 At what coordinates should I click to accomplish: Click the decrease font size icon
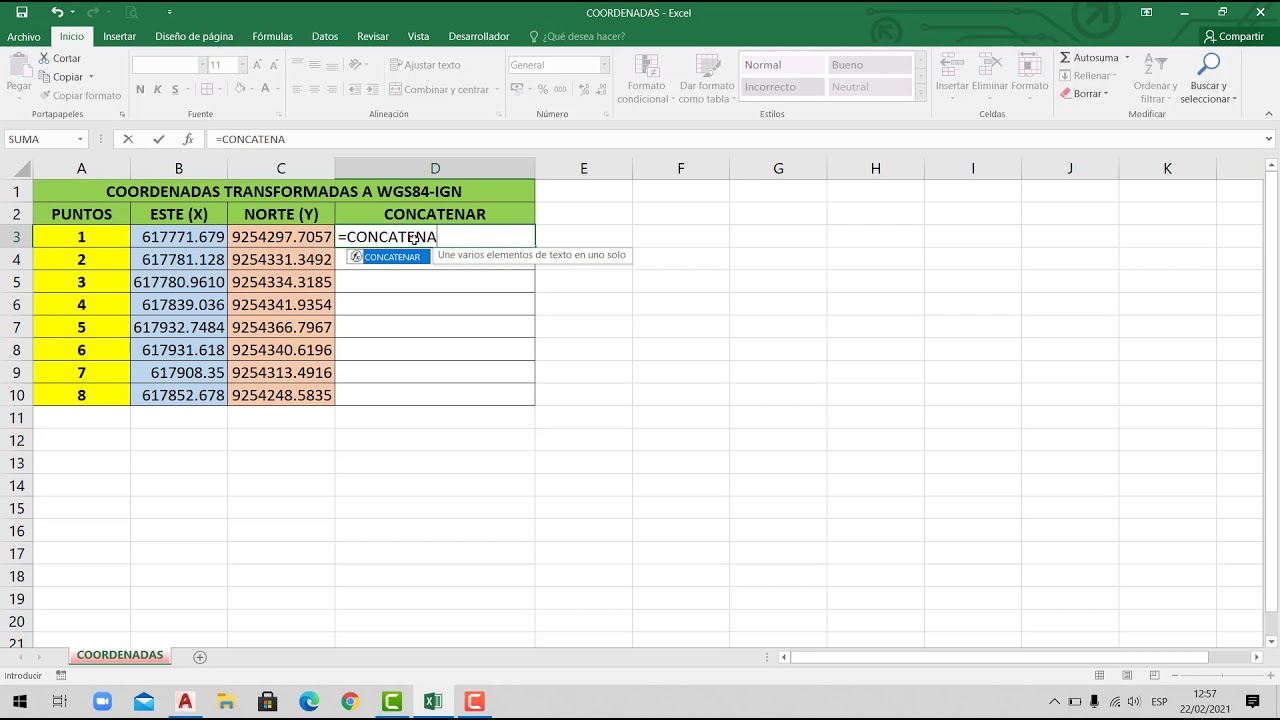(x=275, y=65)
